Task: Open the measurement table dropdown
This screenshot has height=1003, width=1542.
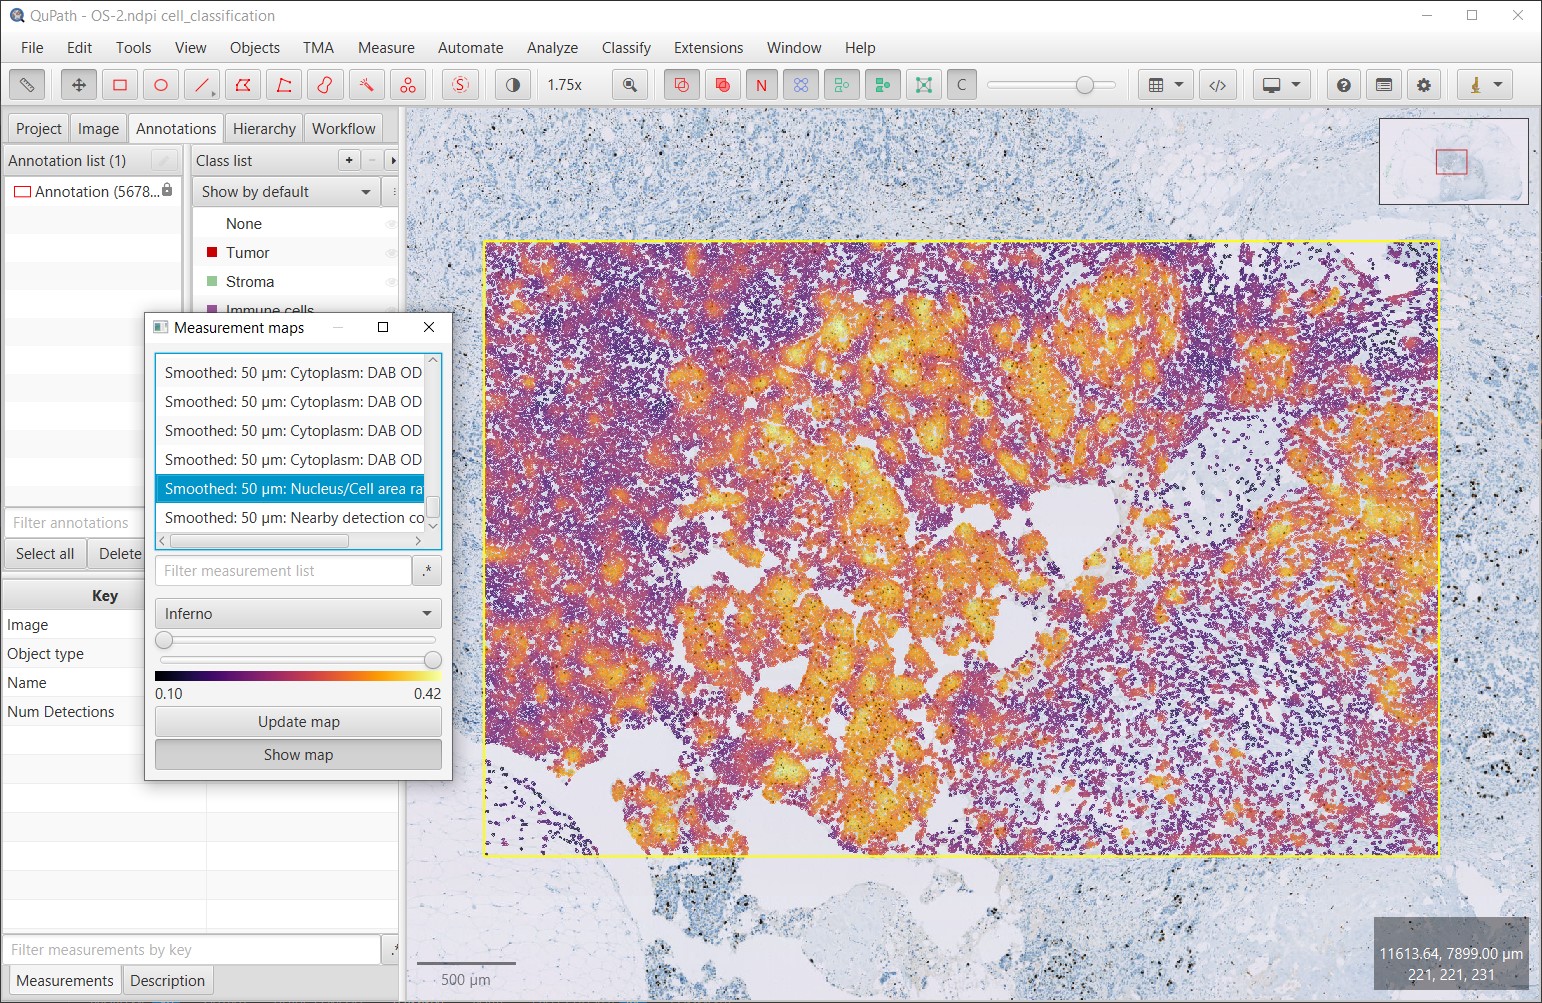Action: pyautogui.click(x=1166, y=85)
